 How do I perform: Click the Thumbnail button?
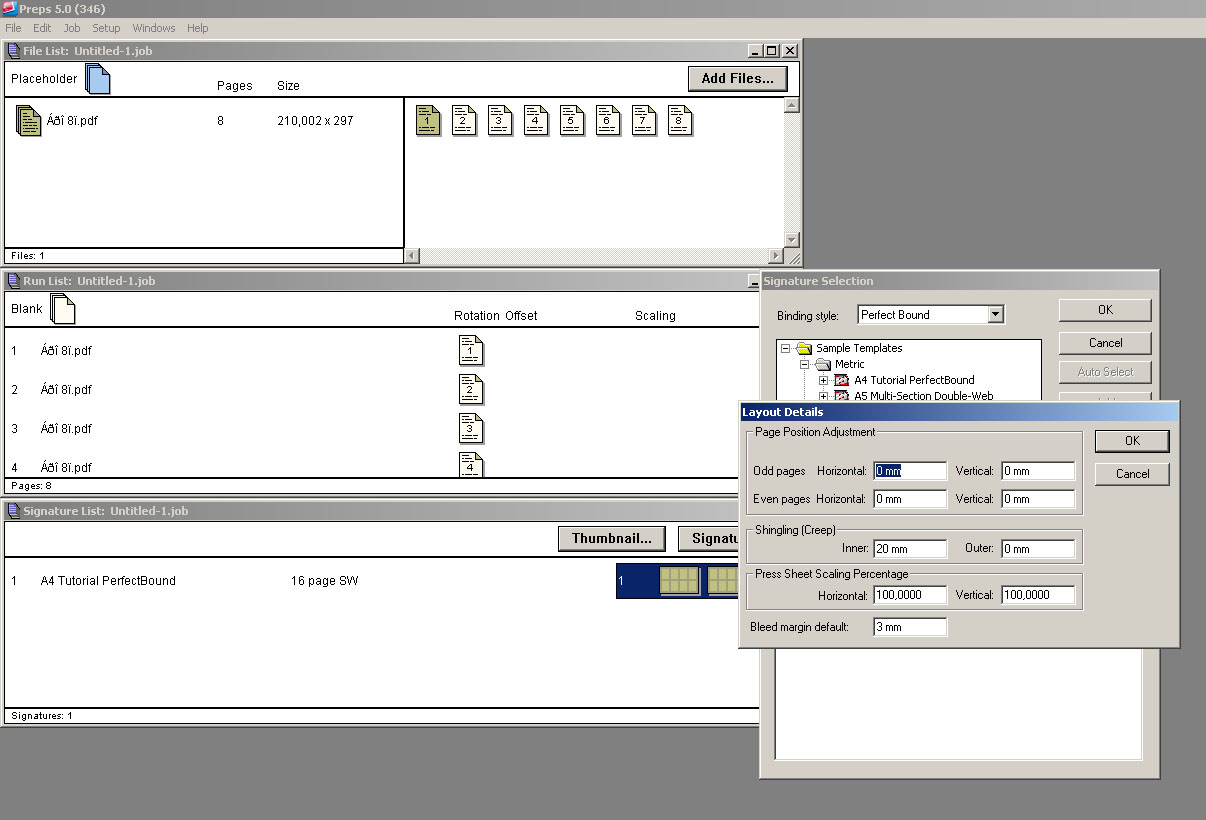tap(611, 539)
